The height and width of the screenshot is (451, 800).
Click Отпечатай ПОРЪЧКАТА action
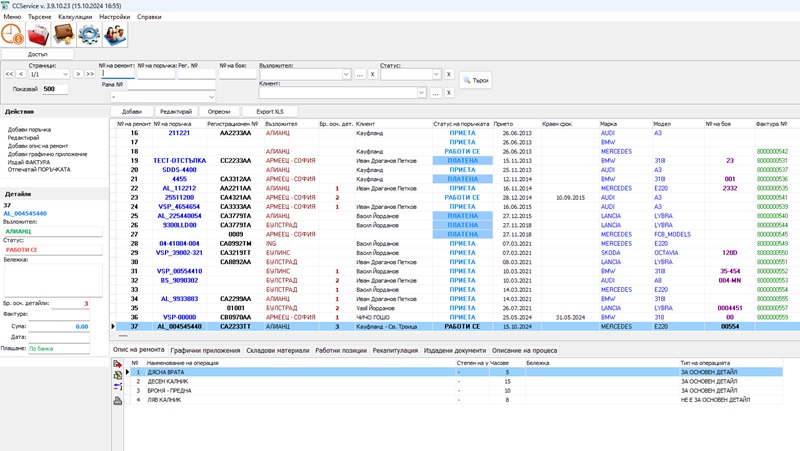(39, 169)
